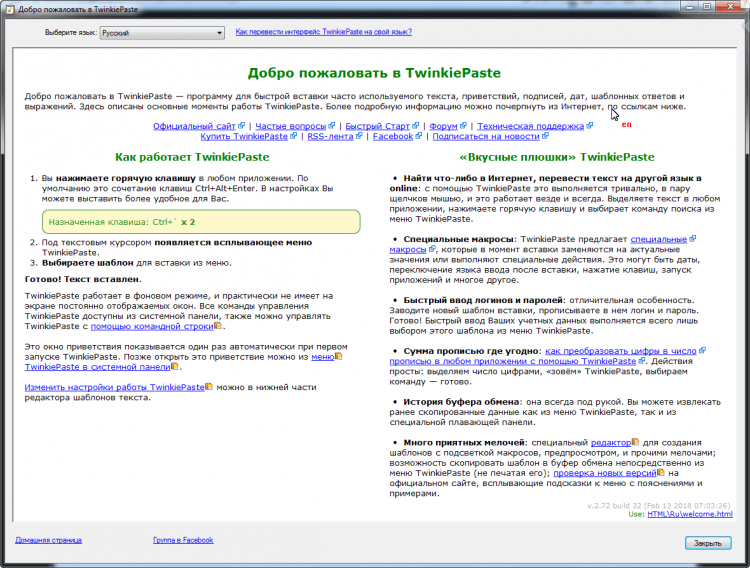Click external-link icon after цифры в число

click(702, 350)
